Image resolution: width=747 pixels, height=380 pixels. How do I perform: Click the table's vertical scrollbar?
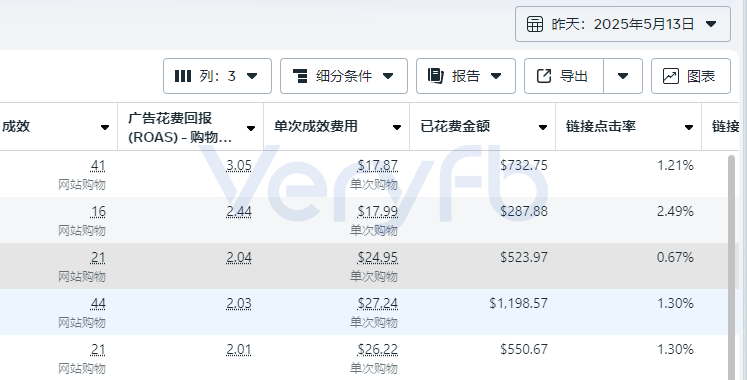click(x=731, y=267)
